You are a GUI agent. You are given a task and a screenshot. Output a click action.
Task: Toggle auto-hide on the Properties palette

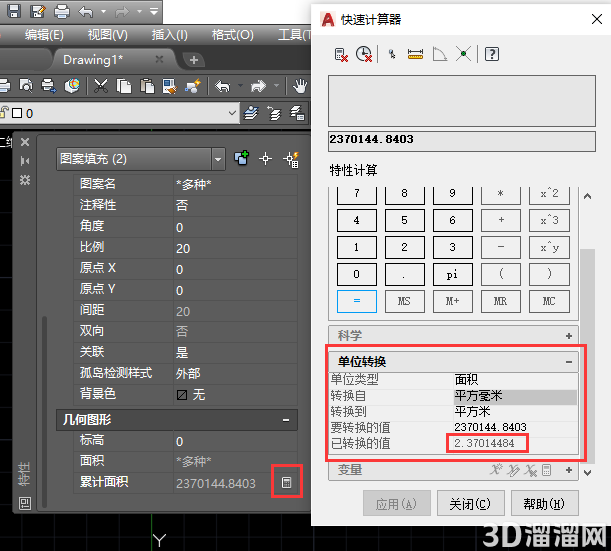[25, 161]
